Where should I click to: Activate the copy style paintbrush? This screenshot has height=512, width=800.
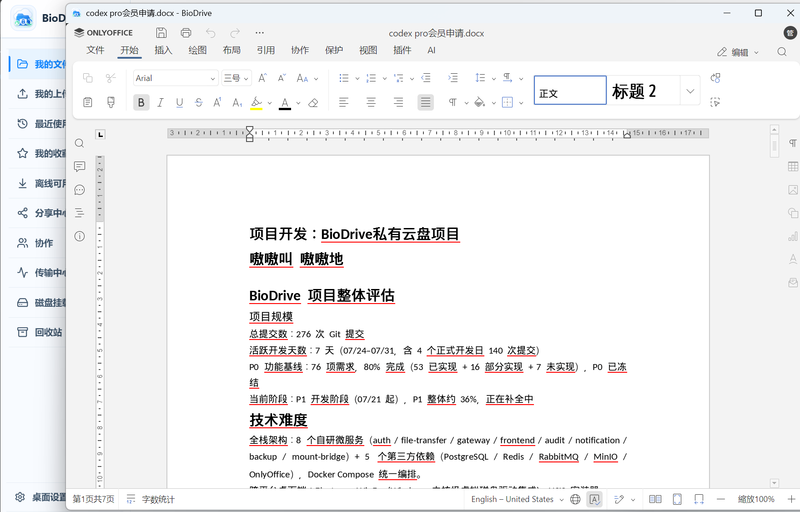tap(111, 103)
